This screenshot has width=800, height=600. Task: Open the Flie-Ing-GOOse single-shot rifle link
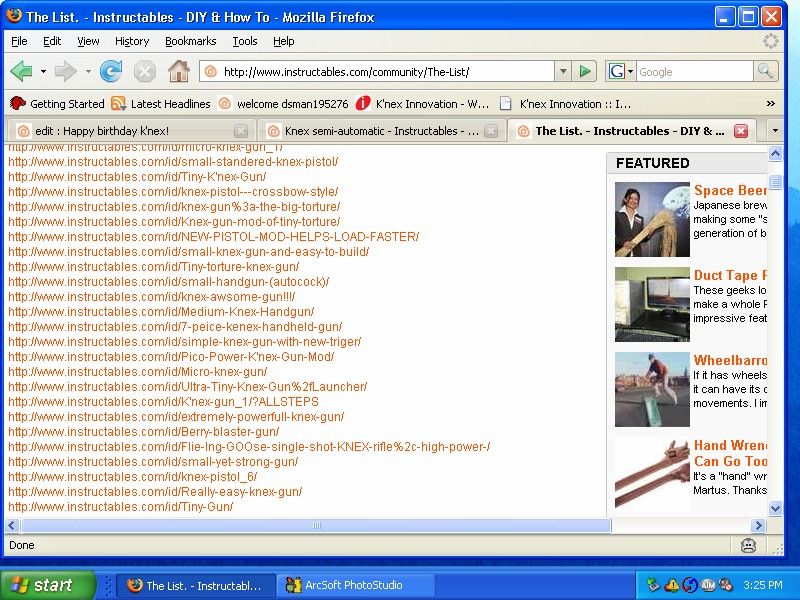point(249,447)
